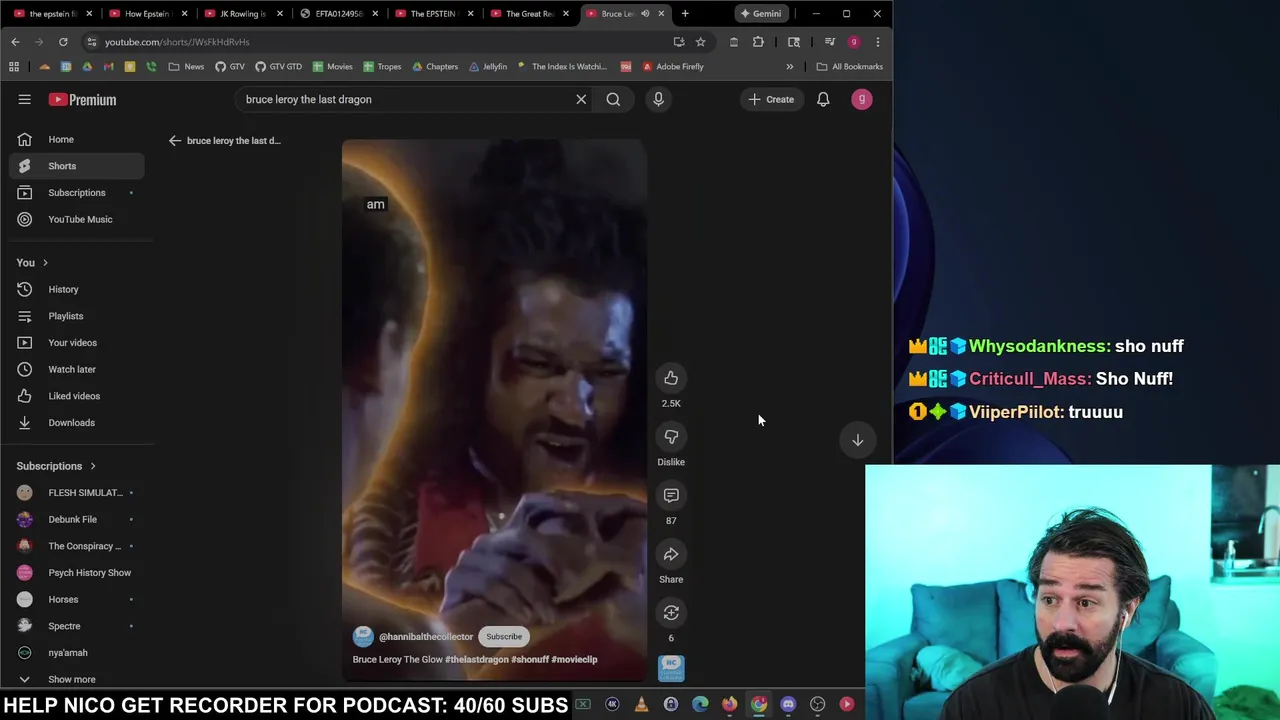Image resolution: width=1280 pixels, height=720 pixels.
Task: Expand hidden bookmarks overflow chevron
Action: (789, 66)
